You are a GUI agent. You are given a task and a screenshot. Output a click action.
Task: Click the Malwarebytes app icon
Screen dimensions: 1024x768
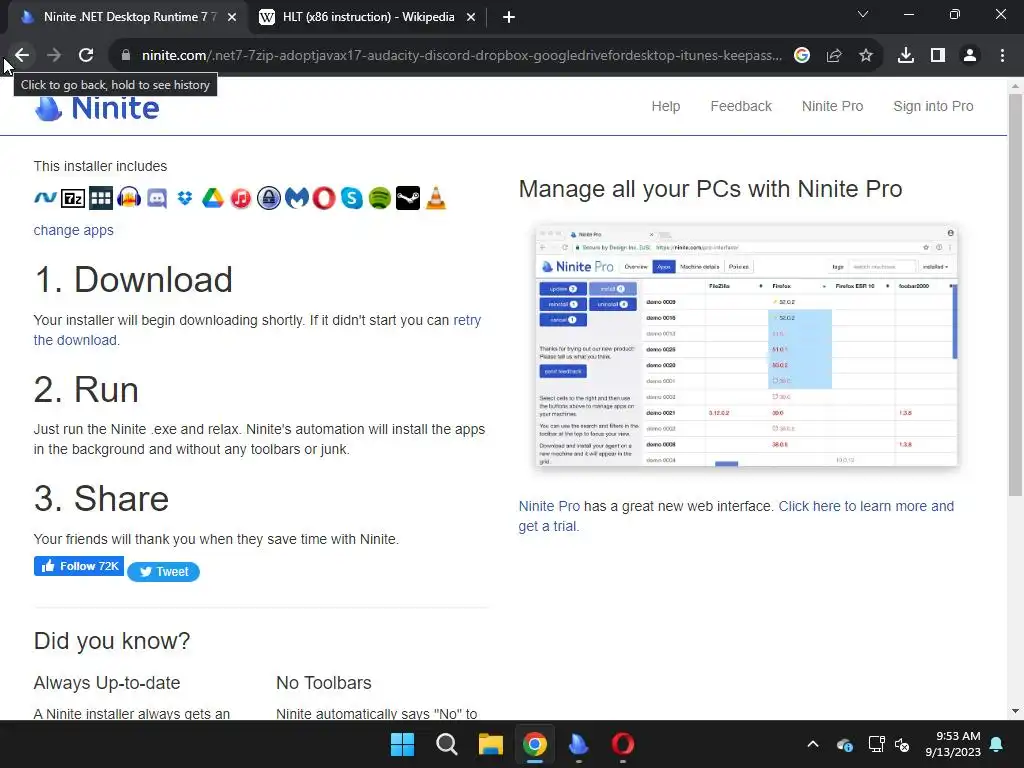296,198
